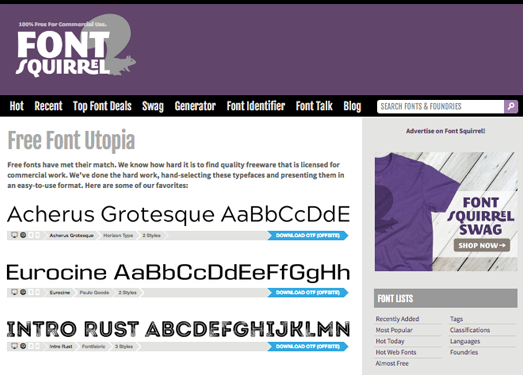Click the Intro Rust font sample preview
523x375 pixels.
[178, 329]
